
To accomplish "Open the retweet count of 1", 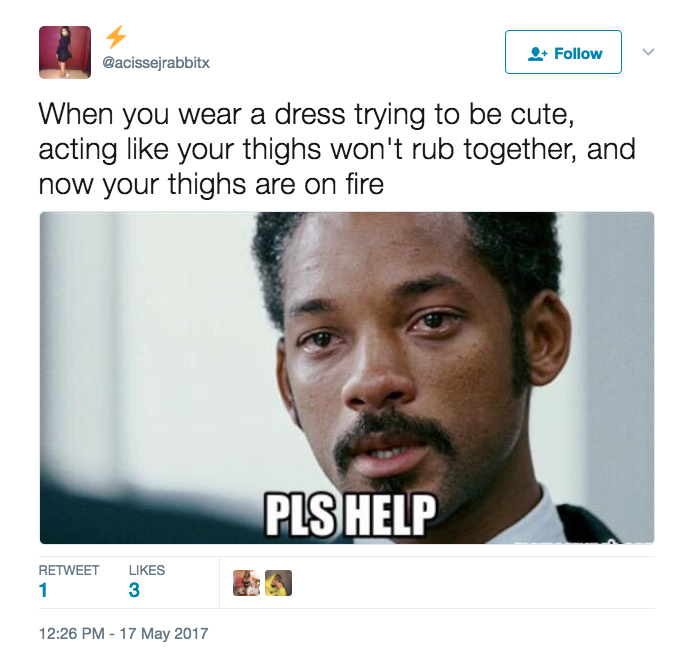I will 43,590.
